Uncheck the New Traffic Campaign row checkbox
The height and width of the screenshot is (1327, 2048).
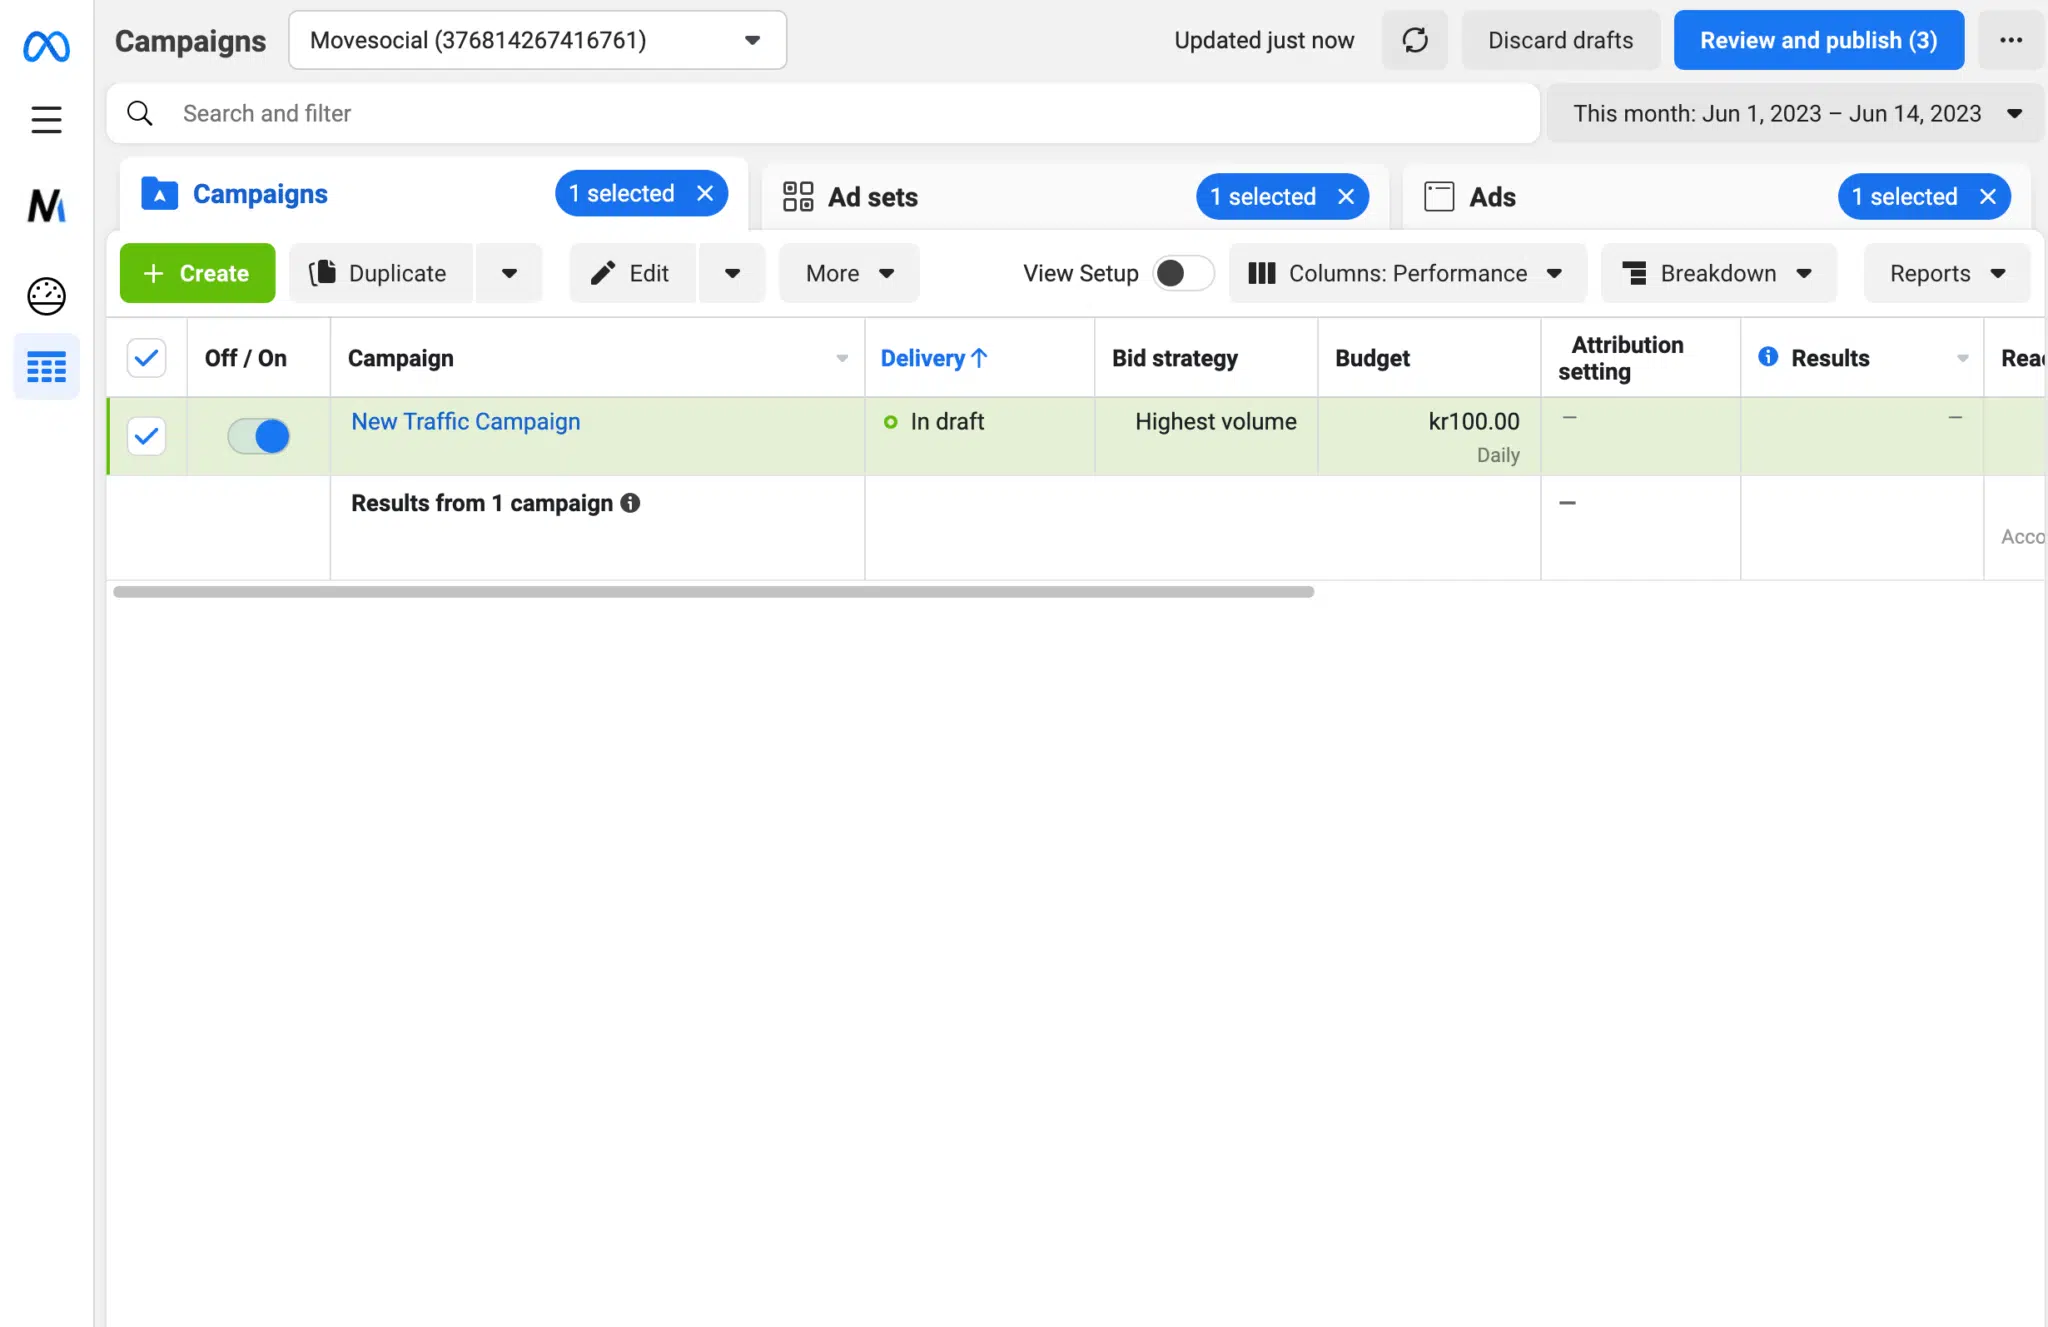click(x=146, y=436)
